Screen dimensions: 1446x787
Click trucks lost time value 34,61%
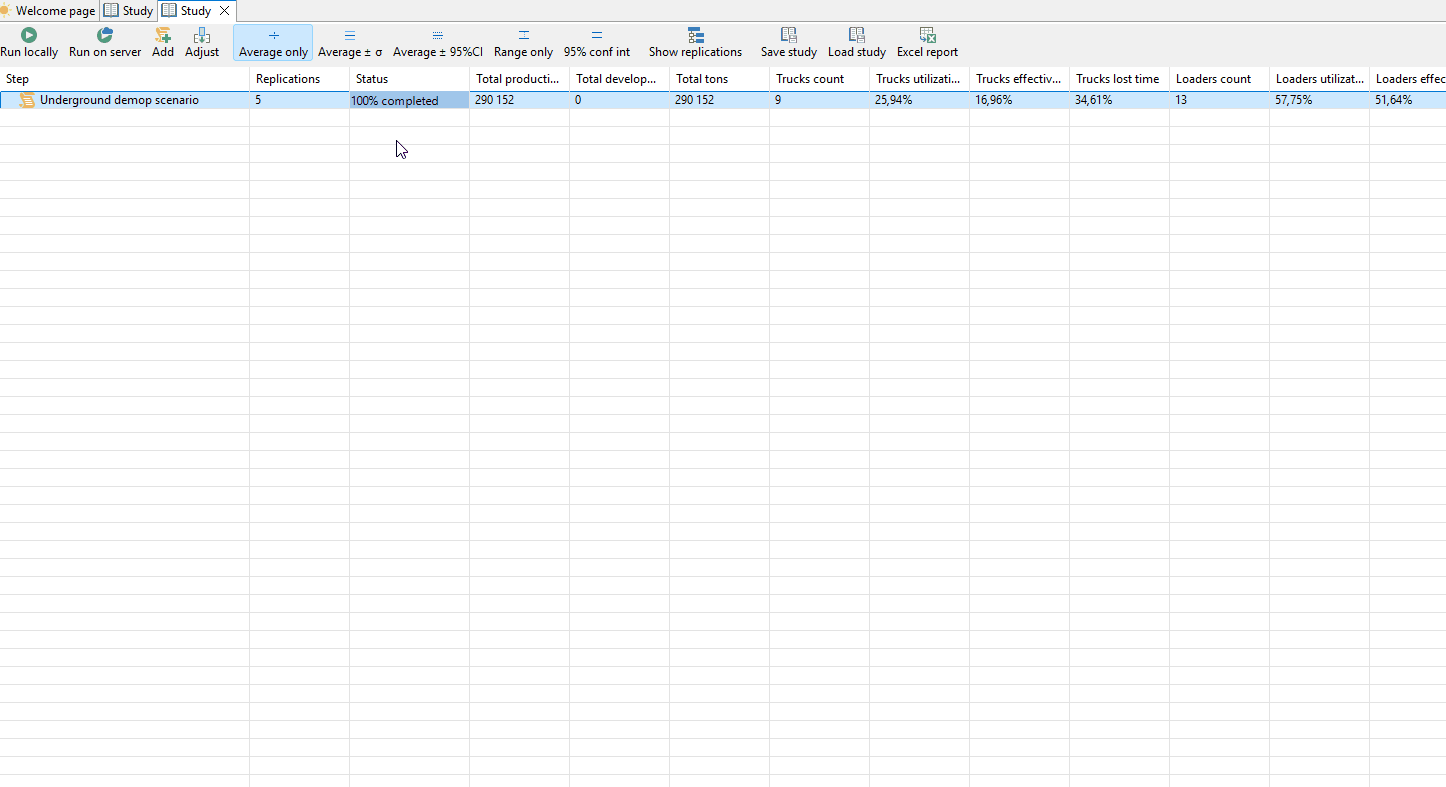coord(1094,100)
